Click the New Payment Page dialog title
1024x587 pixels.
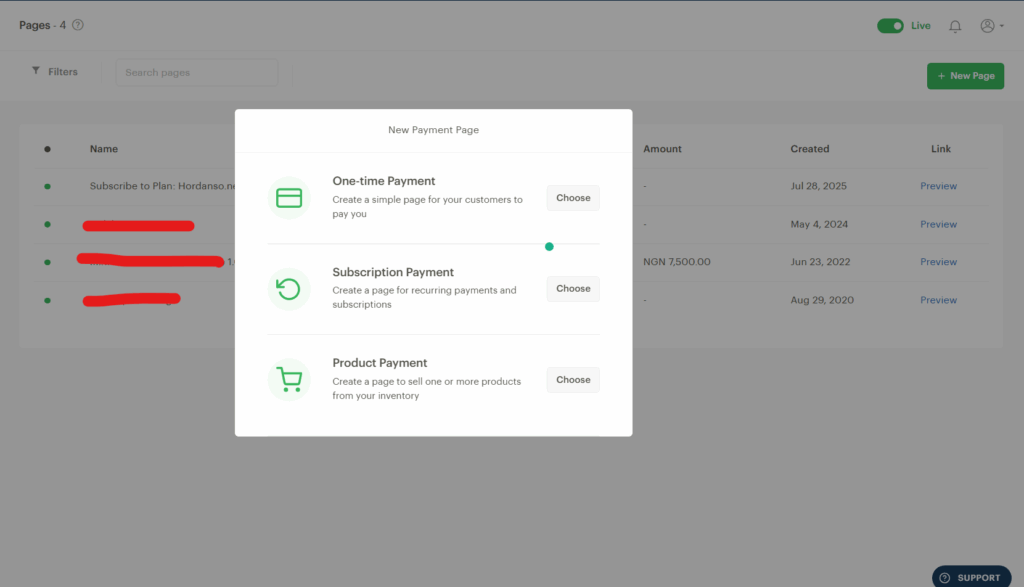tap(434, 130)
